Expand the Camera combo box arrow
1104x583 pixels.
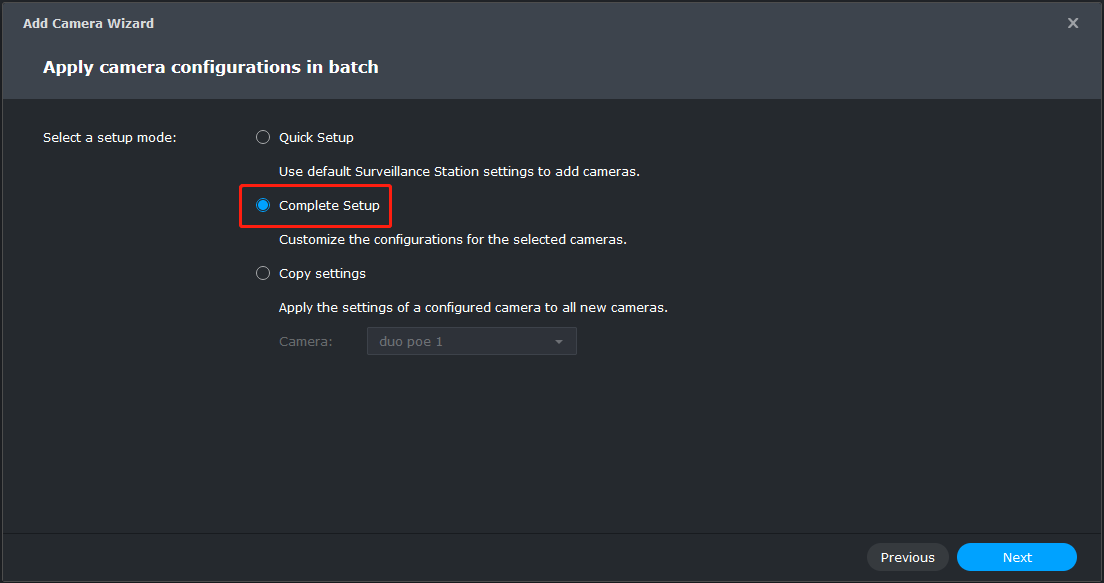[x=559, y=342]
